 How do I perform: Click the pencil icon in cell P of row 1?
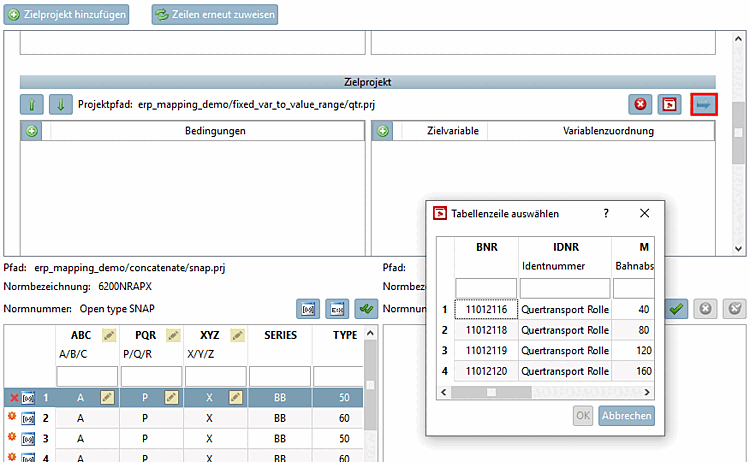pos(172,397)
